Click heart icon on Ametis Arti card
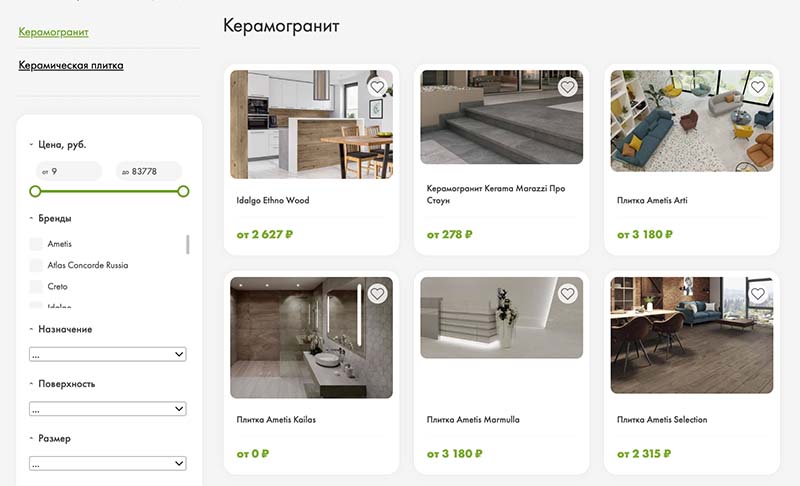800x486 pixels. pos(758,87)
